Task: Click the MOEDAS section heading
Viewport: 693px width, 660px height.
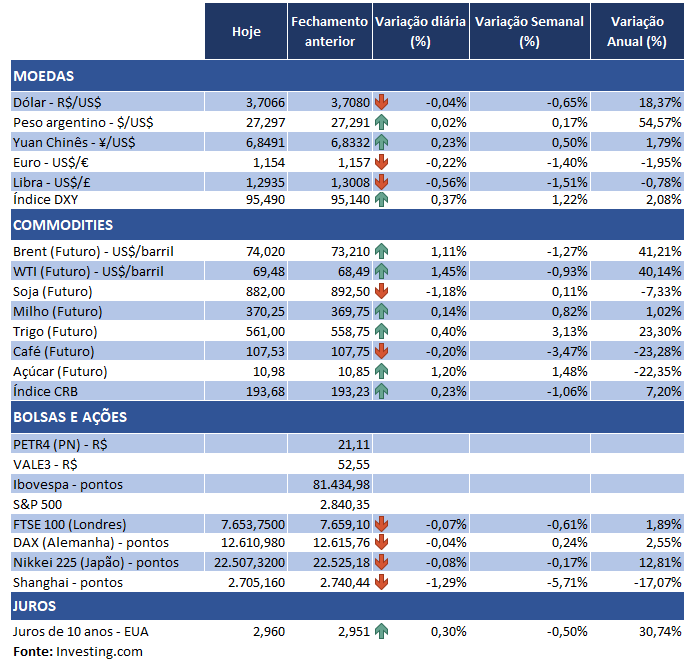Action: click(44, 76)
